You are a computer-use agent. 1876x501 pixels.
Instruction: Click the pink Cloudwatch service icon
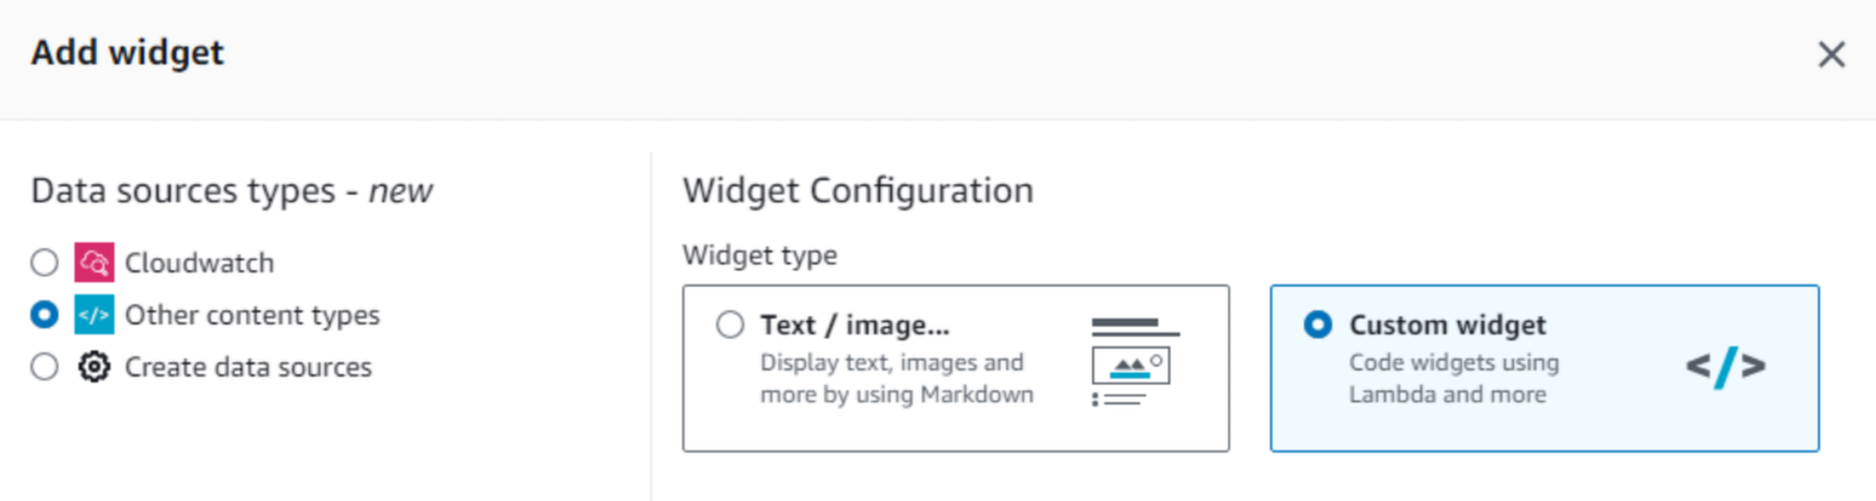tap(94, 263)
